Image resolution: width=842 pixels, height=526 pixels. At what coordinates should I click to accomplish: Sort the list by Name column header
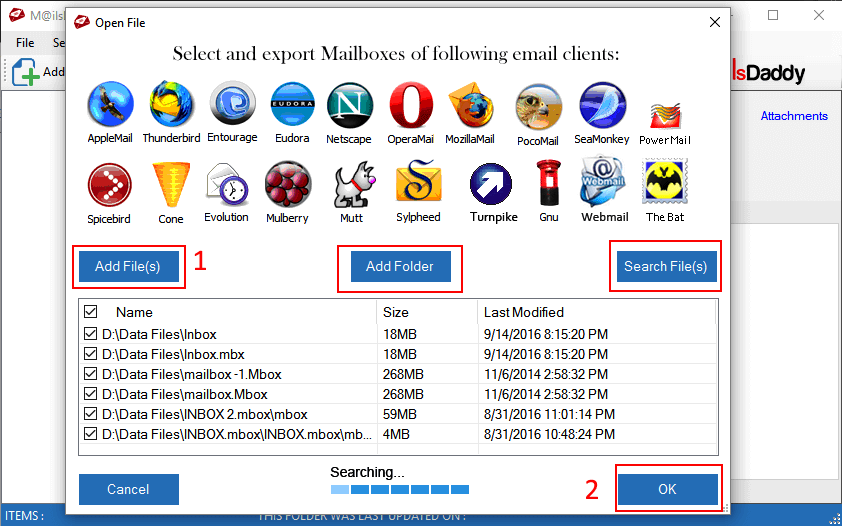[x=134, y=312]
